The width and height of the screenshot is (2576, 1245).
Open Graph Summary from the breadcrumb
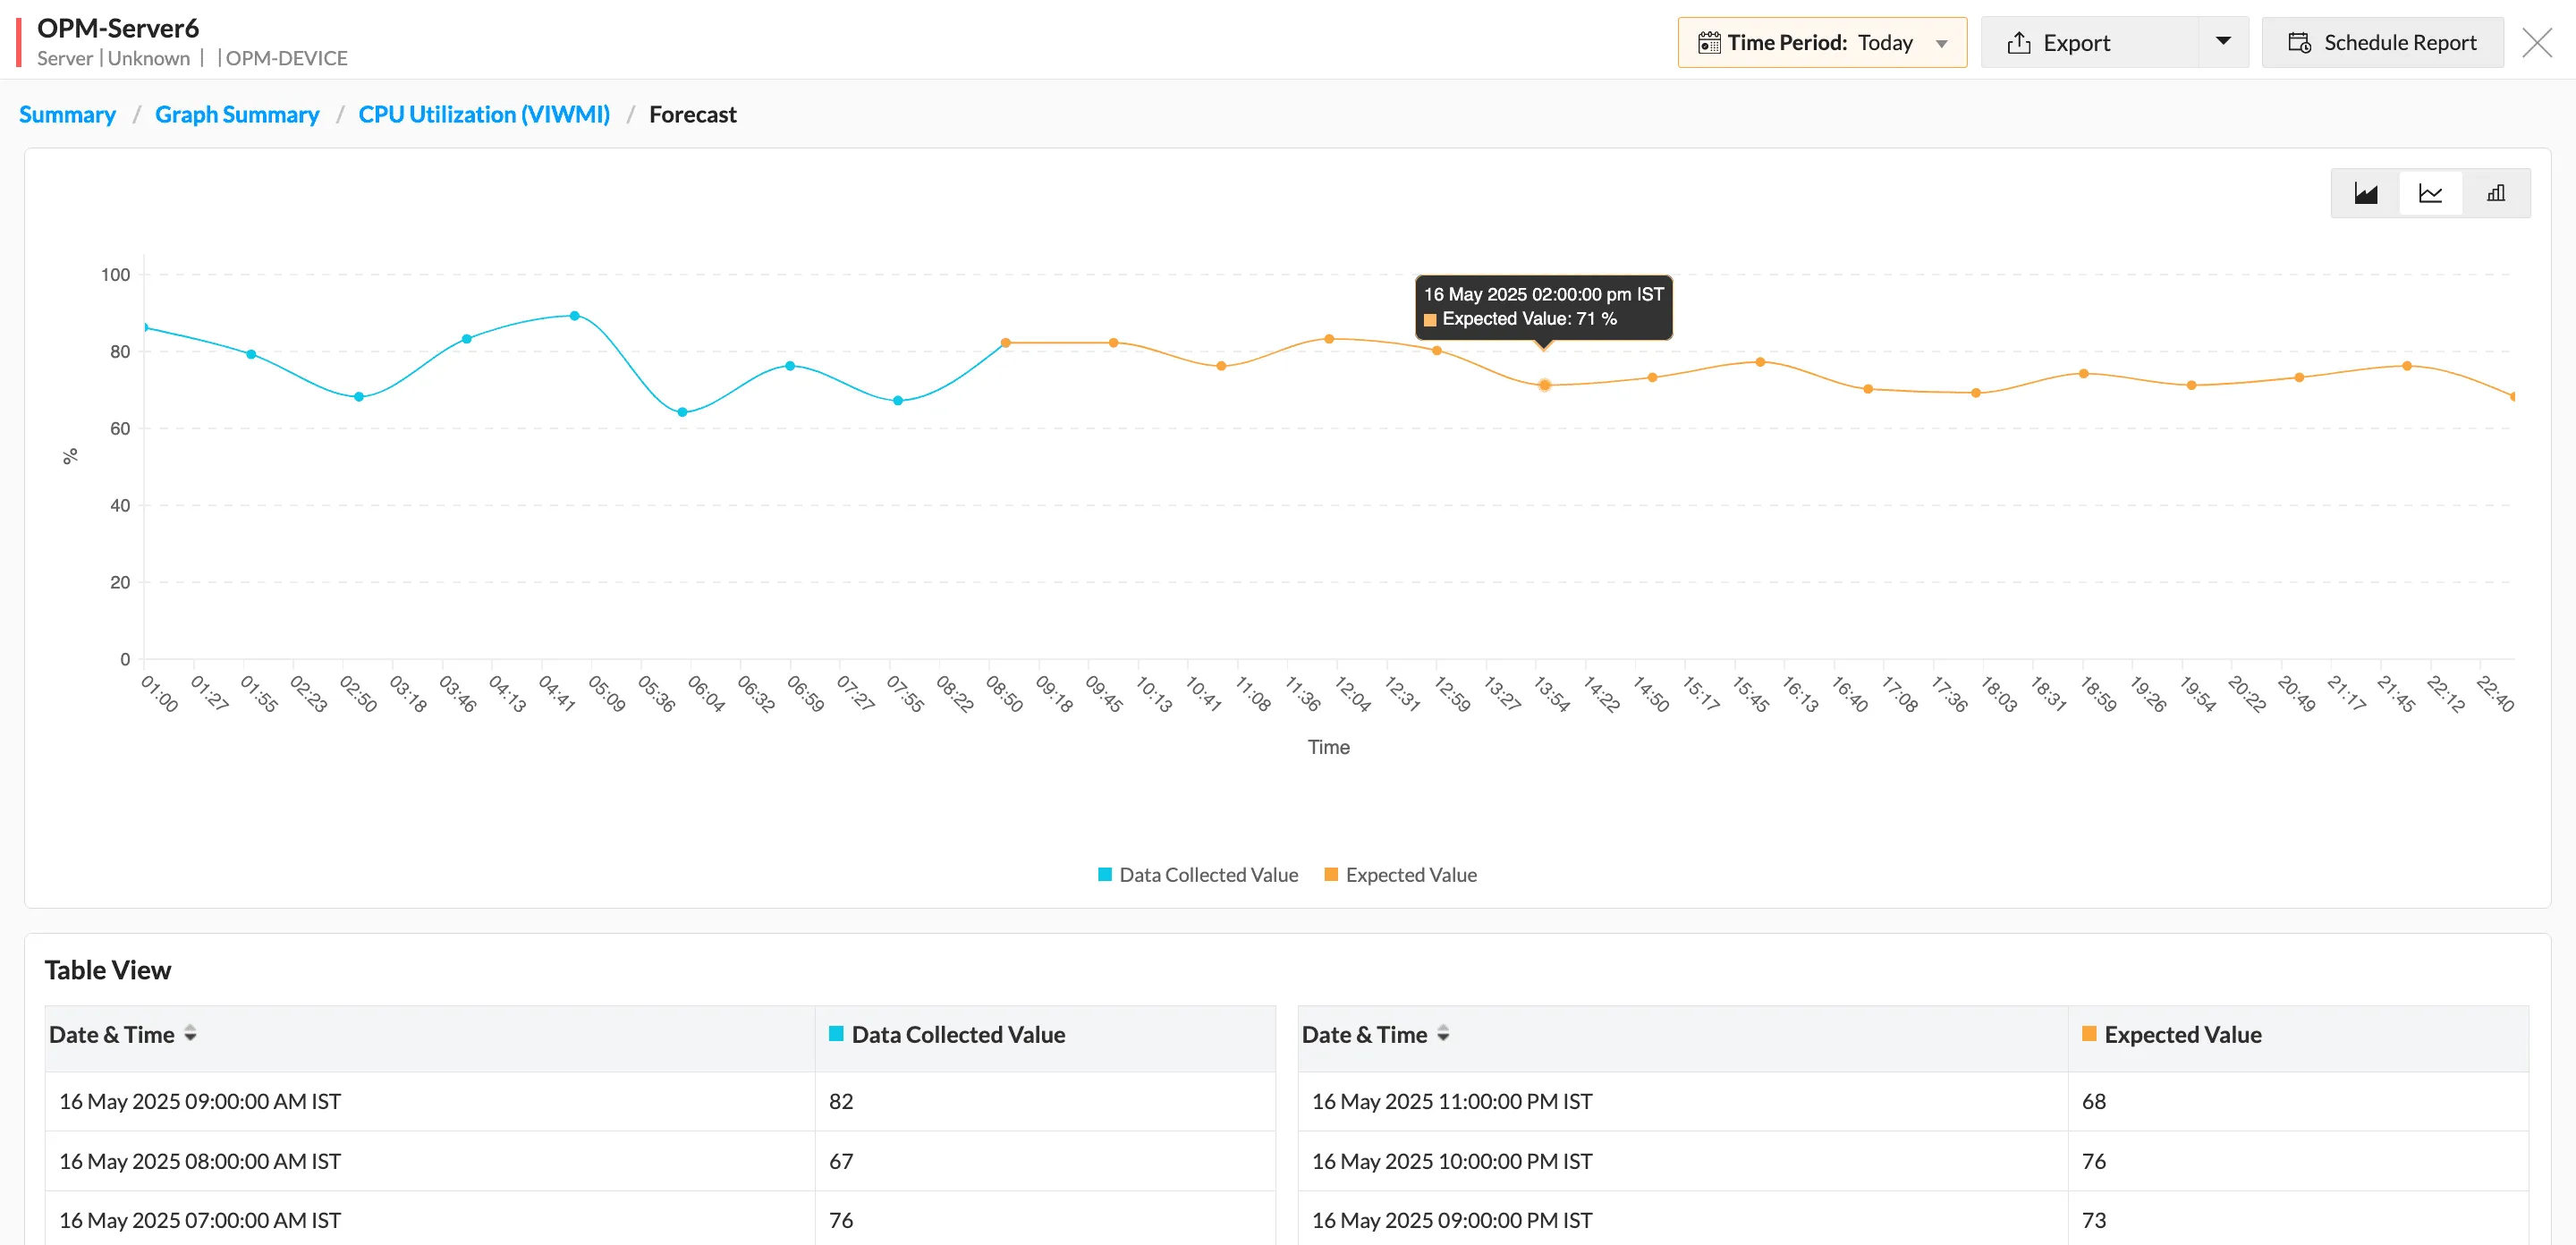tap(237, 114)
